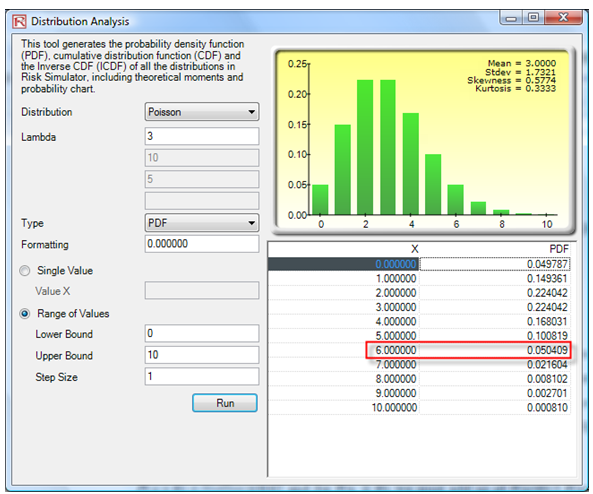This screenshot has height=494, width=593.
Task: Click the Lambda input field containing 3
Action: tap(202, 136)
